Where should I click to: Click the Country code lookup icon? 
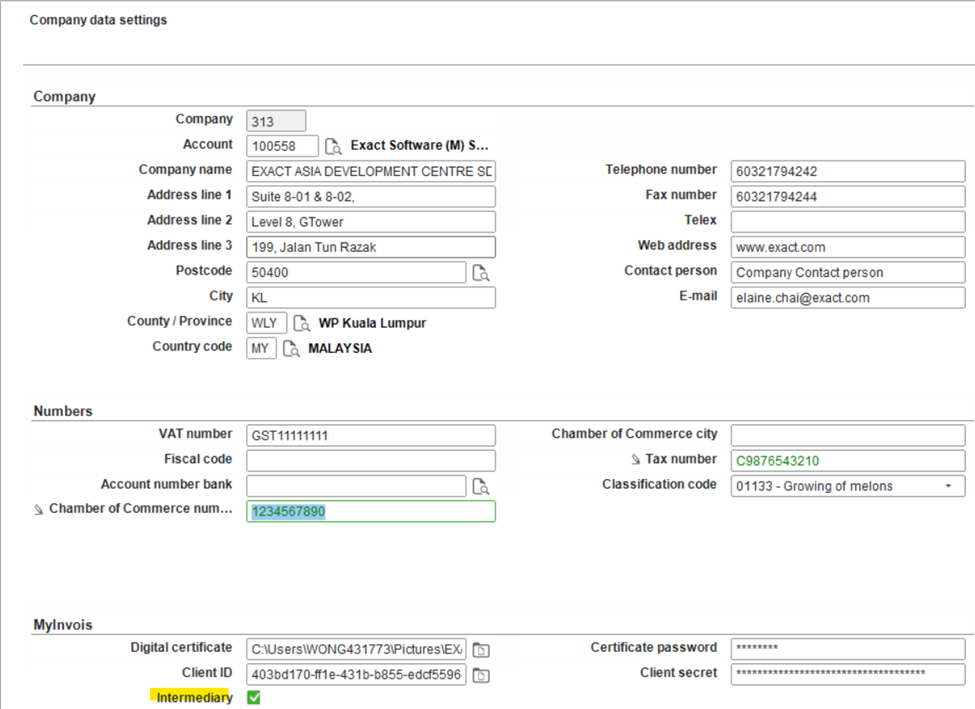291,349
